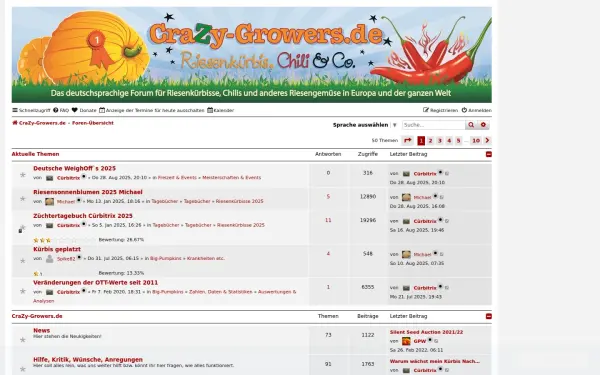The image size is (600, 375).
Task: Open jump-to-page arrow button
Action: pos(408,140)
